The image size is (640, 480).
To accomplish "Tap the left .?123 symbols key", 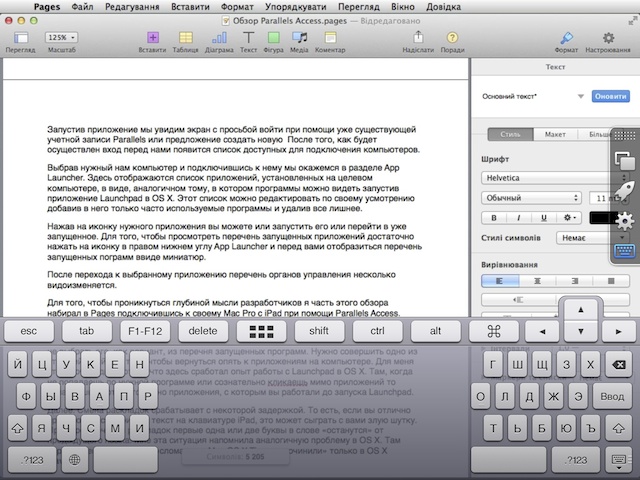I will tap(32, 460).
